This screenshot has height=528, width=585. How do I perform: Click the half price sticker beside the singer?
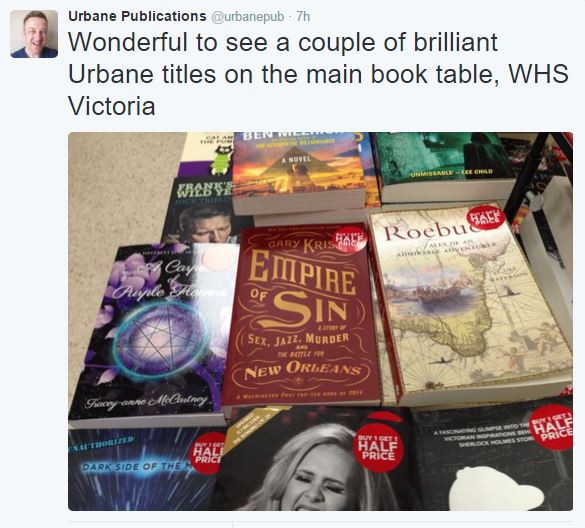tap(378, 448)
